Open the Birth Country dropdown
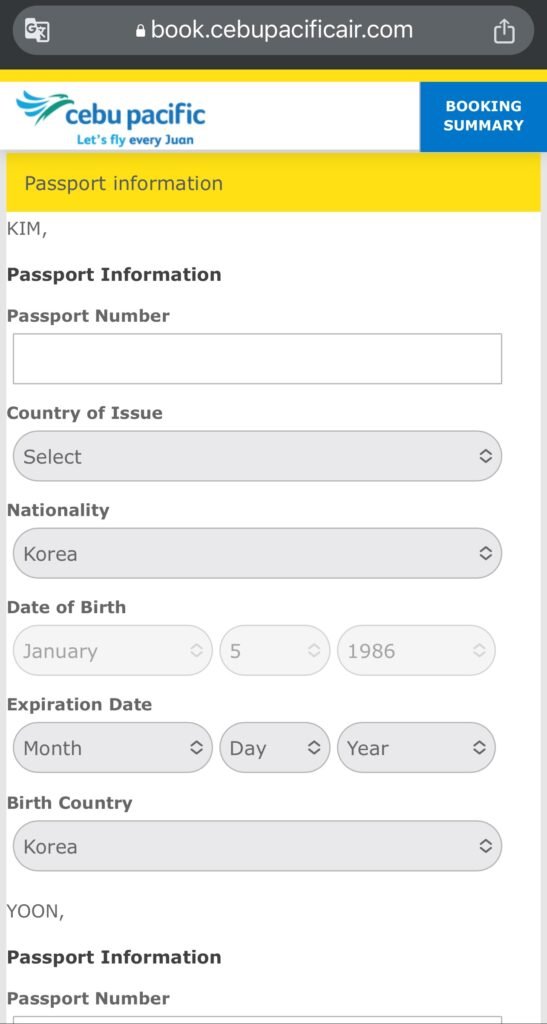The height and width of the screenshot is (1024, 547). click(257, 846)
